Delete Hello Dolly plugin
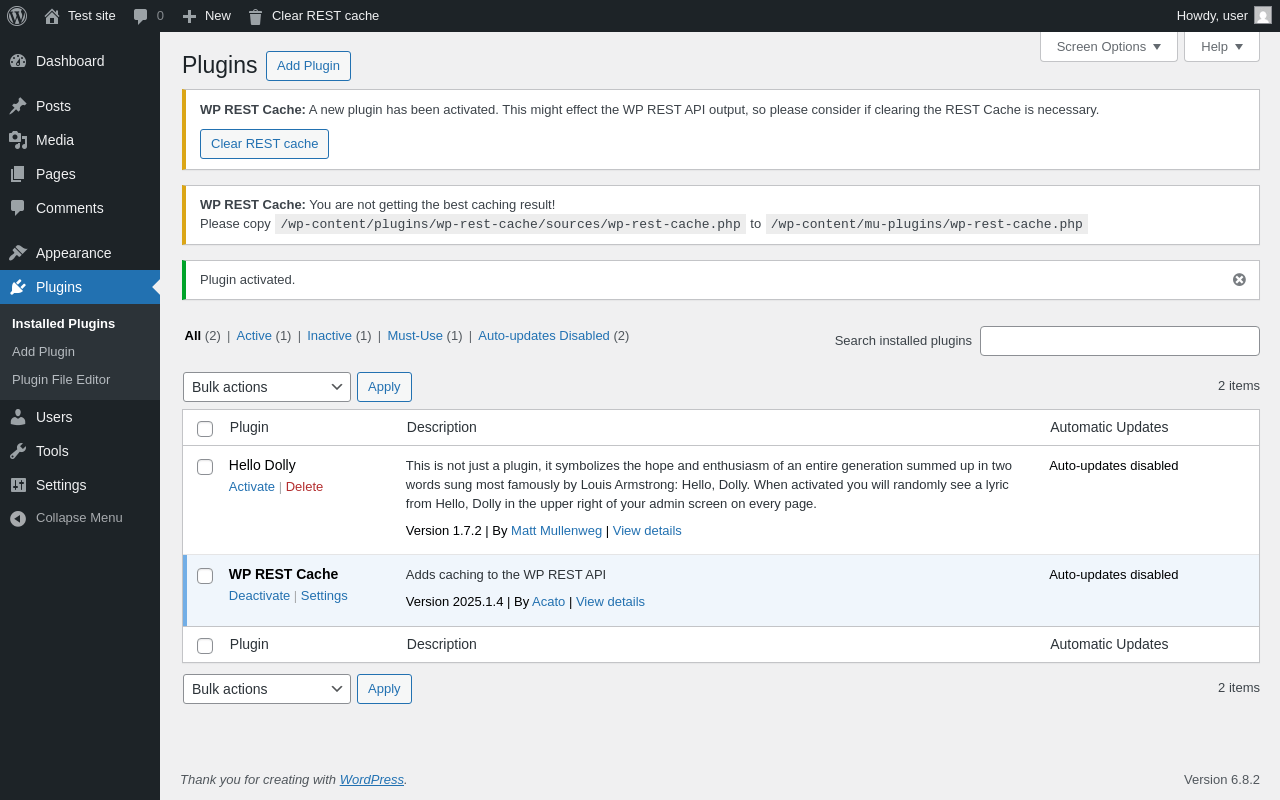 click(304, 487)
